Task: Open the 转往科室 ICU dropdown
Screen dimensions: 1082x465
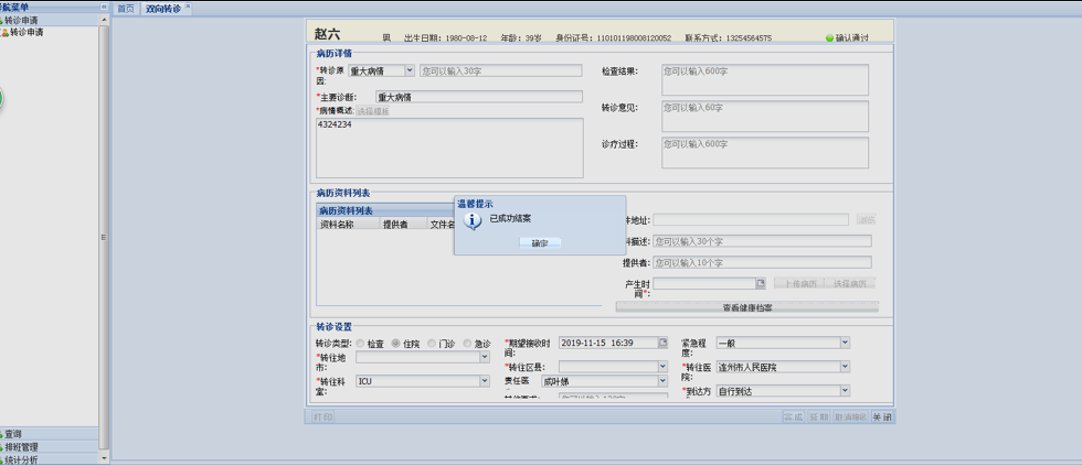Action: pos(485,381)
